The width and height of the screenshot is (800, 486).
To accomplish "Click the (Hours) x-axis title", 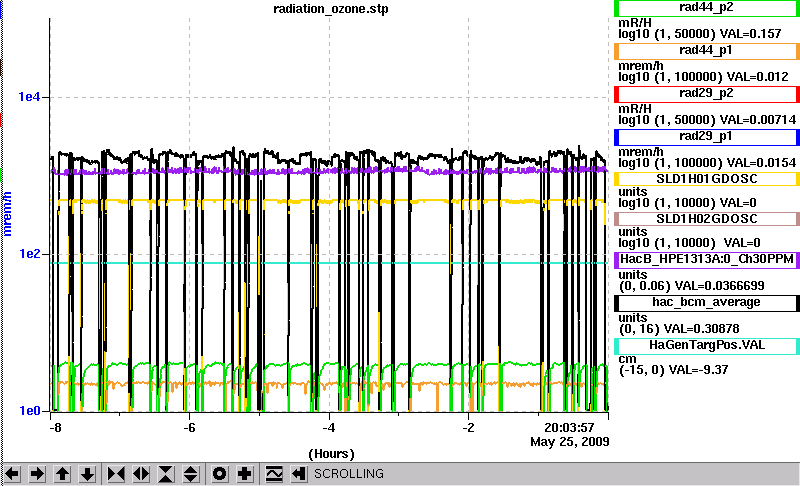I will [x=331, y=454].
